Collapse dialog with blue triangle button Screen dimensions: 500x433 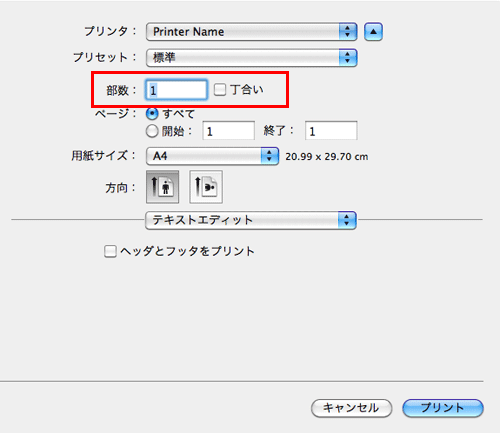pyautogui.click(x=373, y=32)
